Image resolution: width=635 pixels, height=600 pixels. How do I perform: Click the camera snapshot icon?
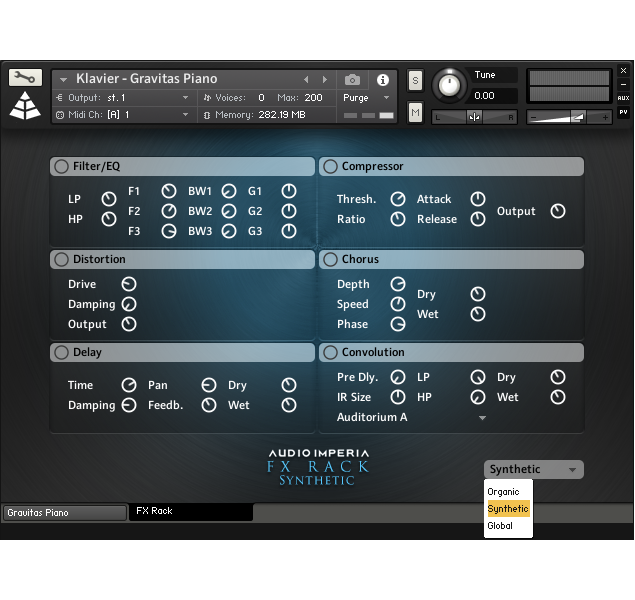[352, 80]
